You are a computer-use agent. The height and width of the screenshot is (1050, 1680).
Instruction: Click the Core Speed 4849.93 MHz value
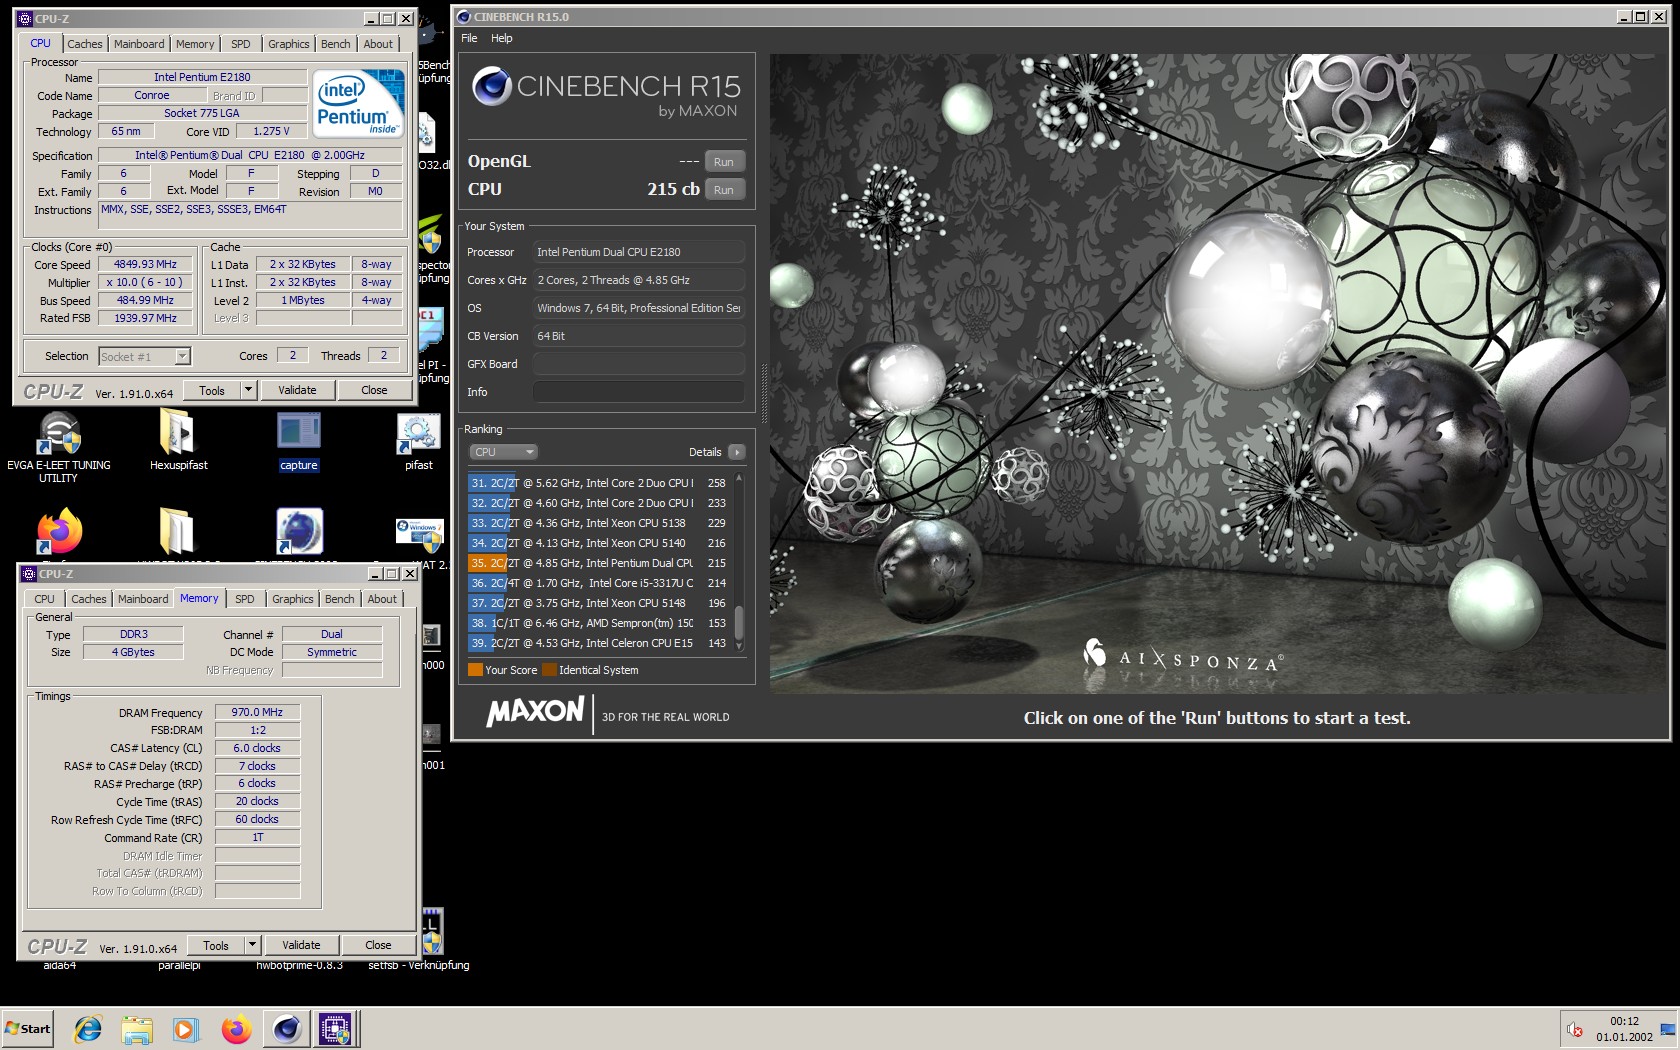point(145,265)
